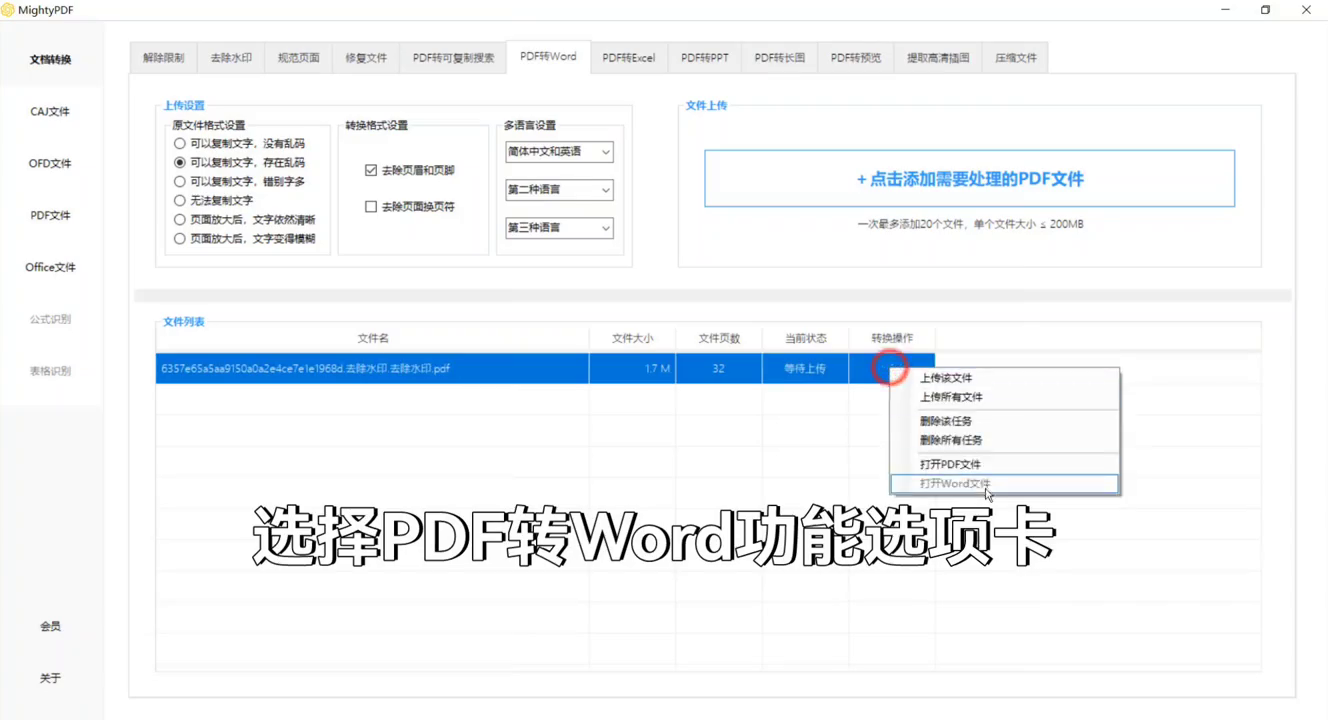Uncheck the 去除页眉和页脚 checkbox

tap(371, 171)
